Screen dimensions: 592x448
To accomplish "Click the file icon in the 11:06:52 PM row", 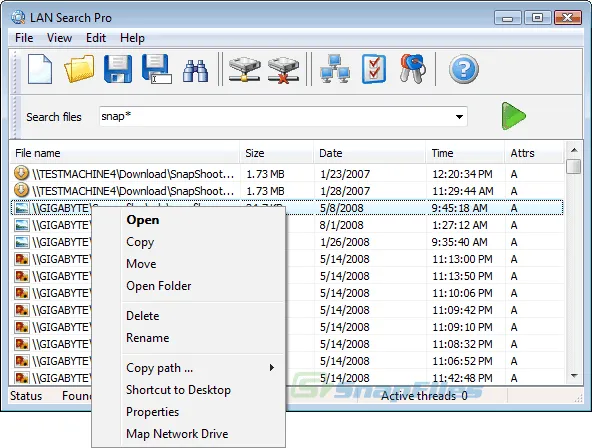I will tap(22, 361).
